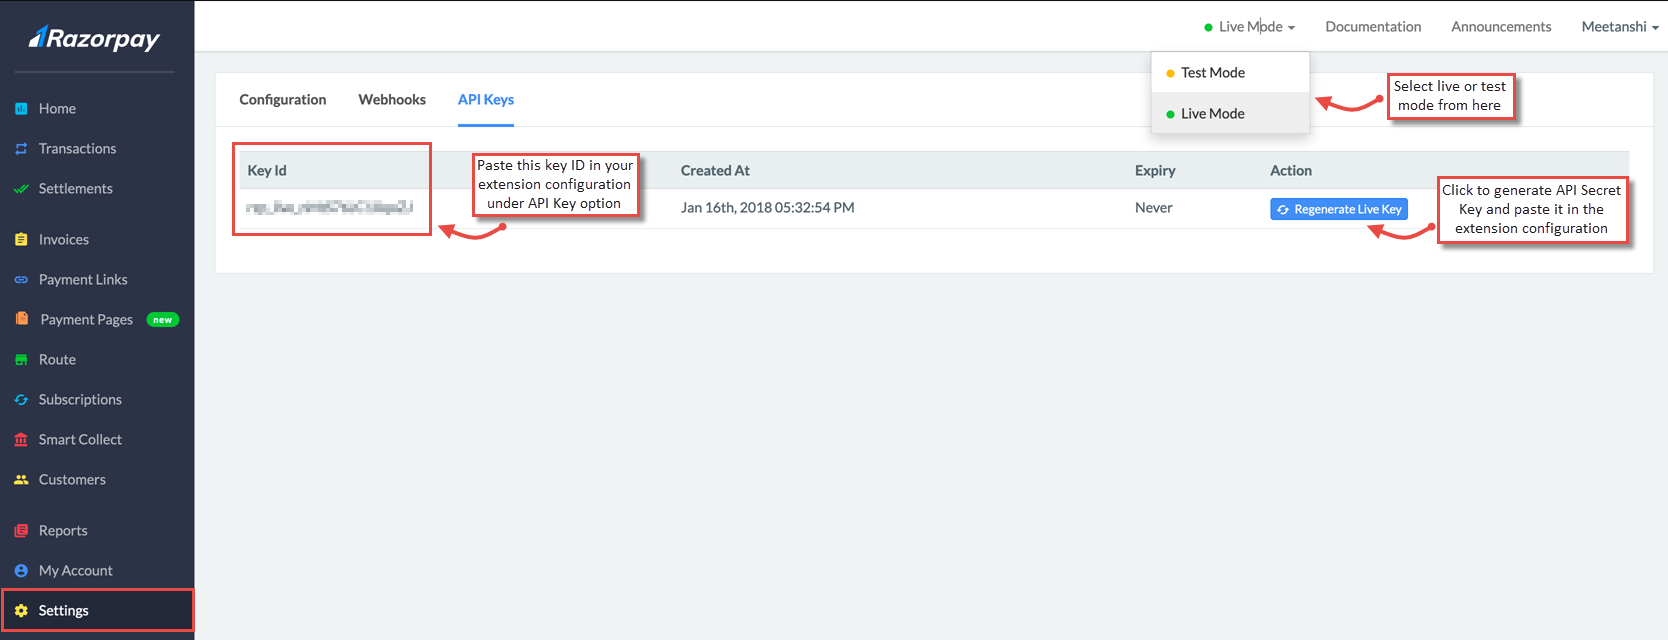This screenshot has height=640, width=1668.
Task: Switch to the Configuration tab
Action: [283, 99]
